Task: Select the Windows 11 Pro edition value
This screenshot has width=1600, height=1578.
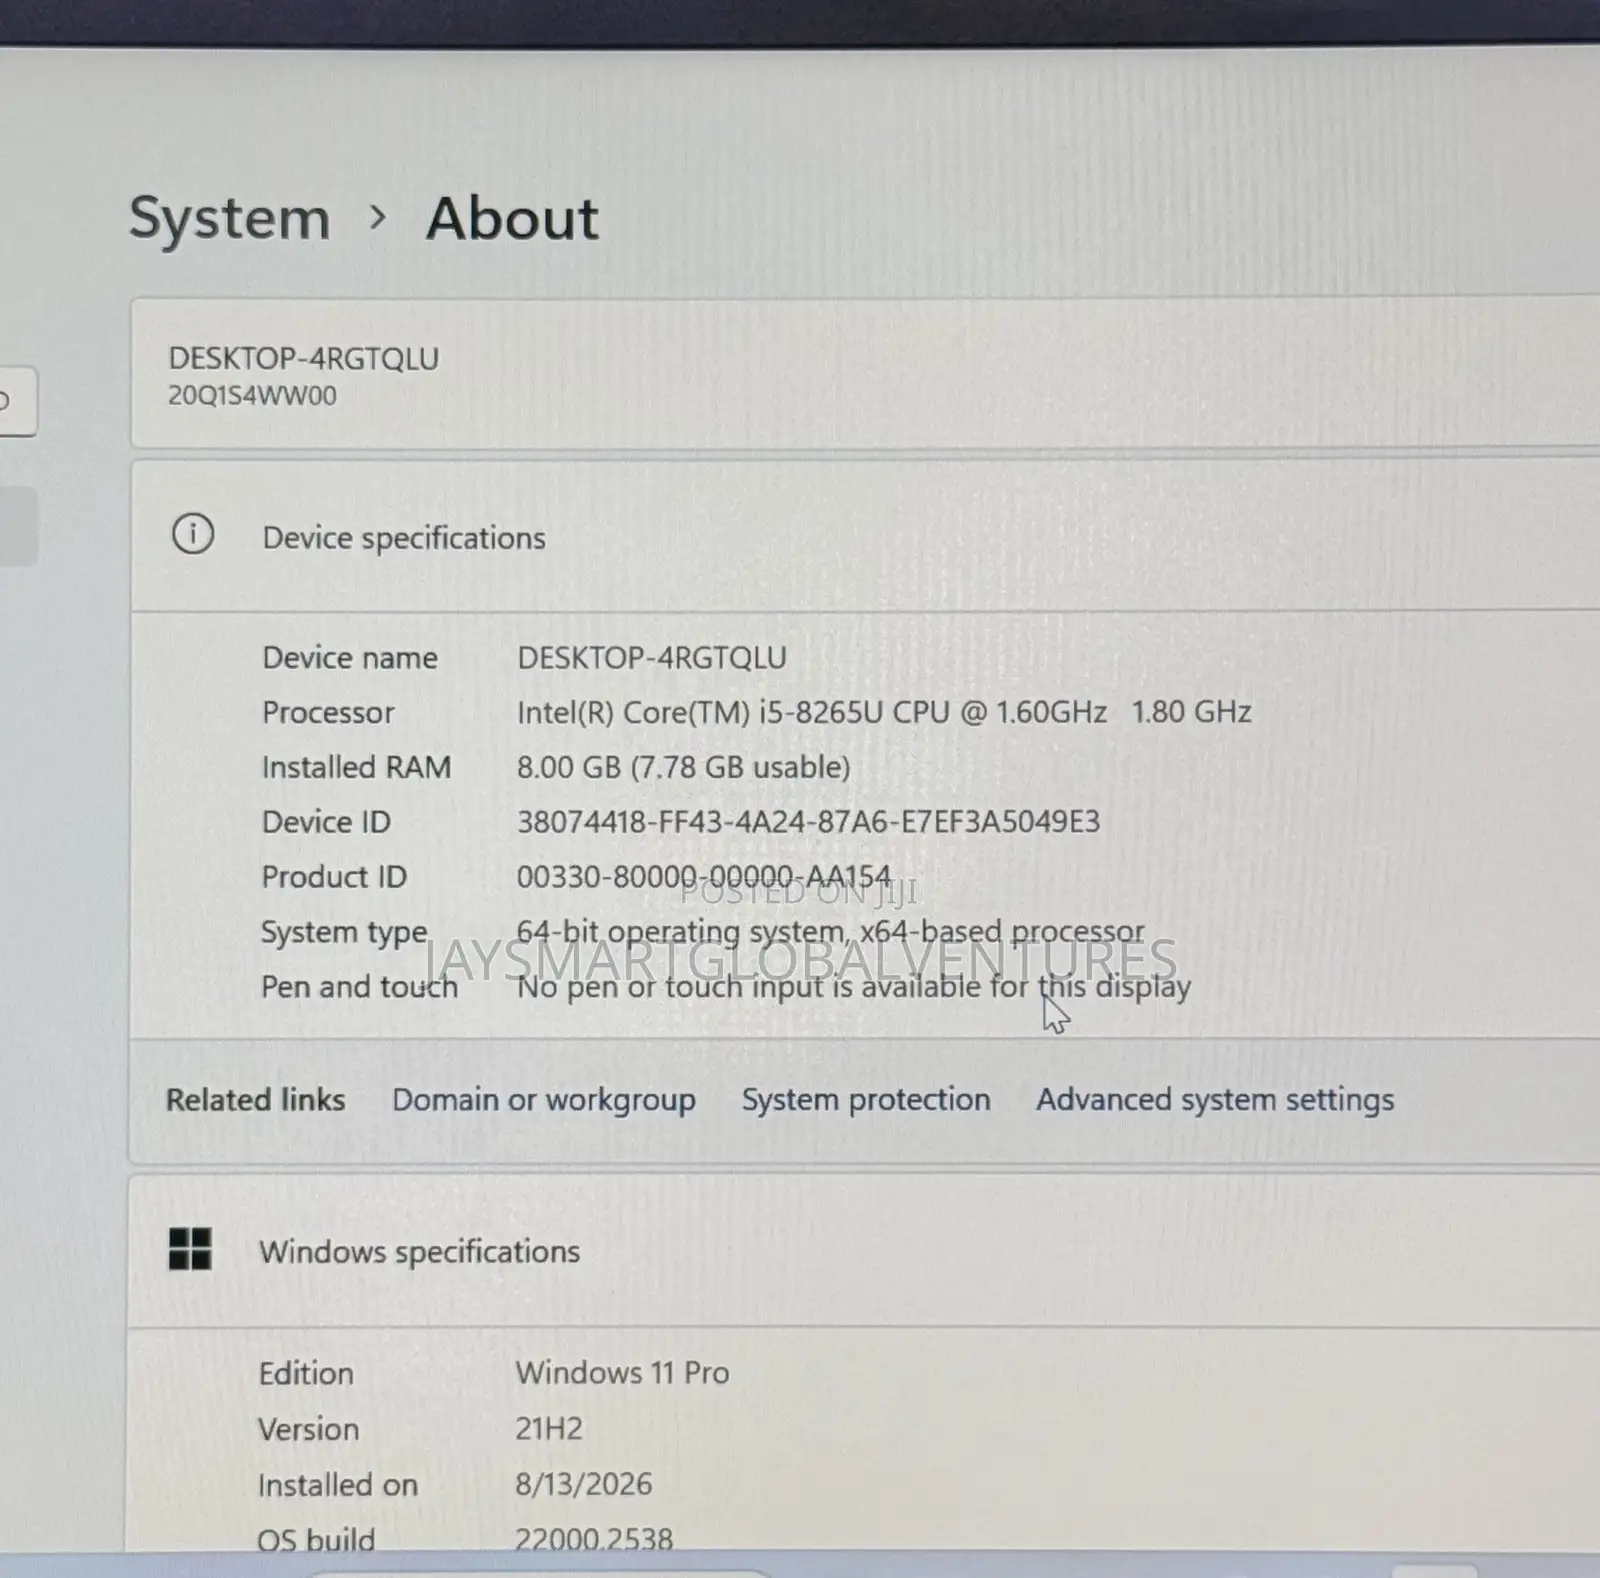Action: (x=622, y=1373)
